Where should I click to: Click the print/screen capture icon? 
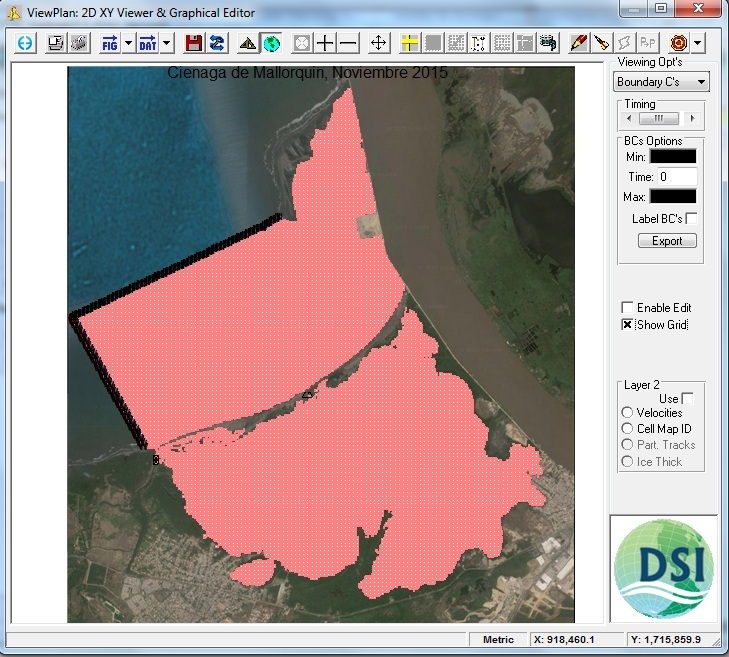coord(56,43)
